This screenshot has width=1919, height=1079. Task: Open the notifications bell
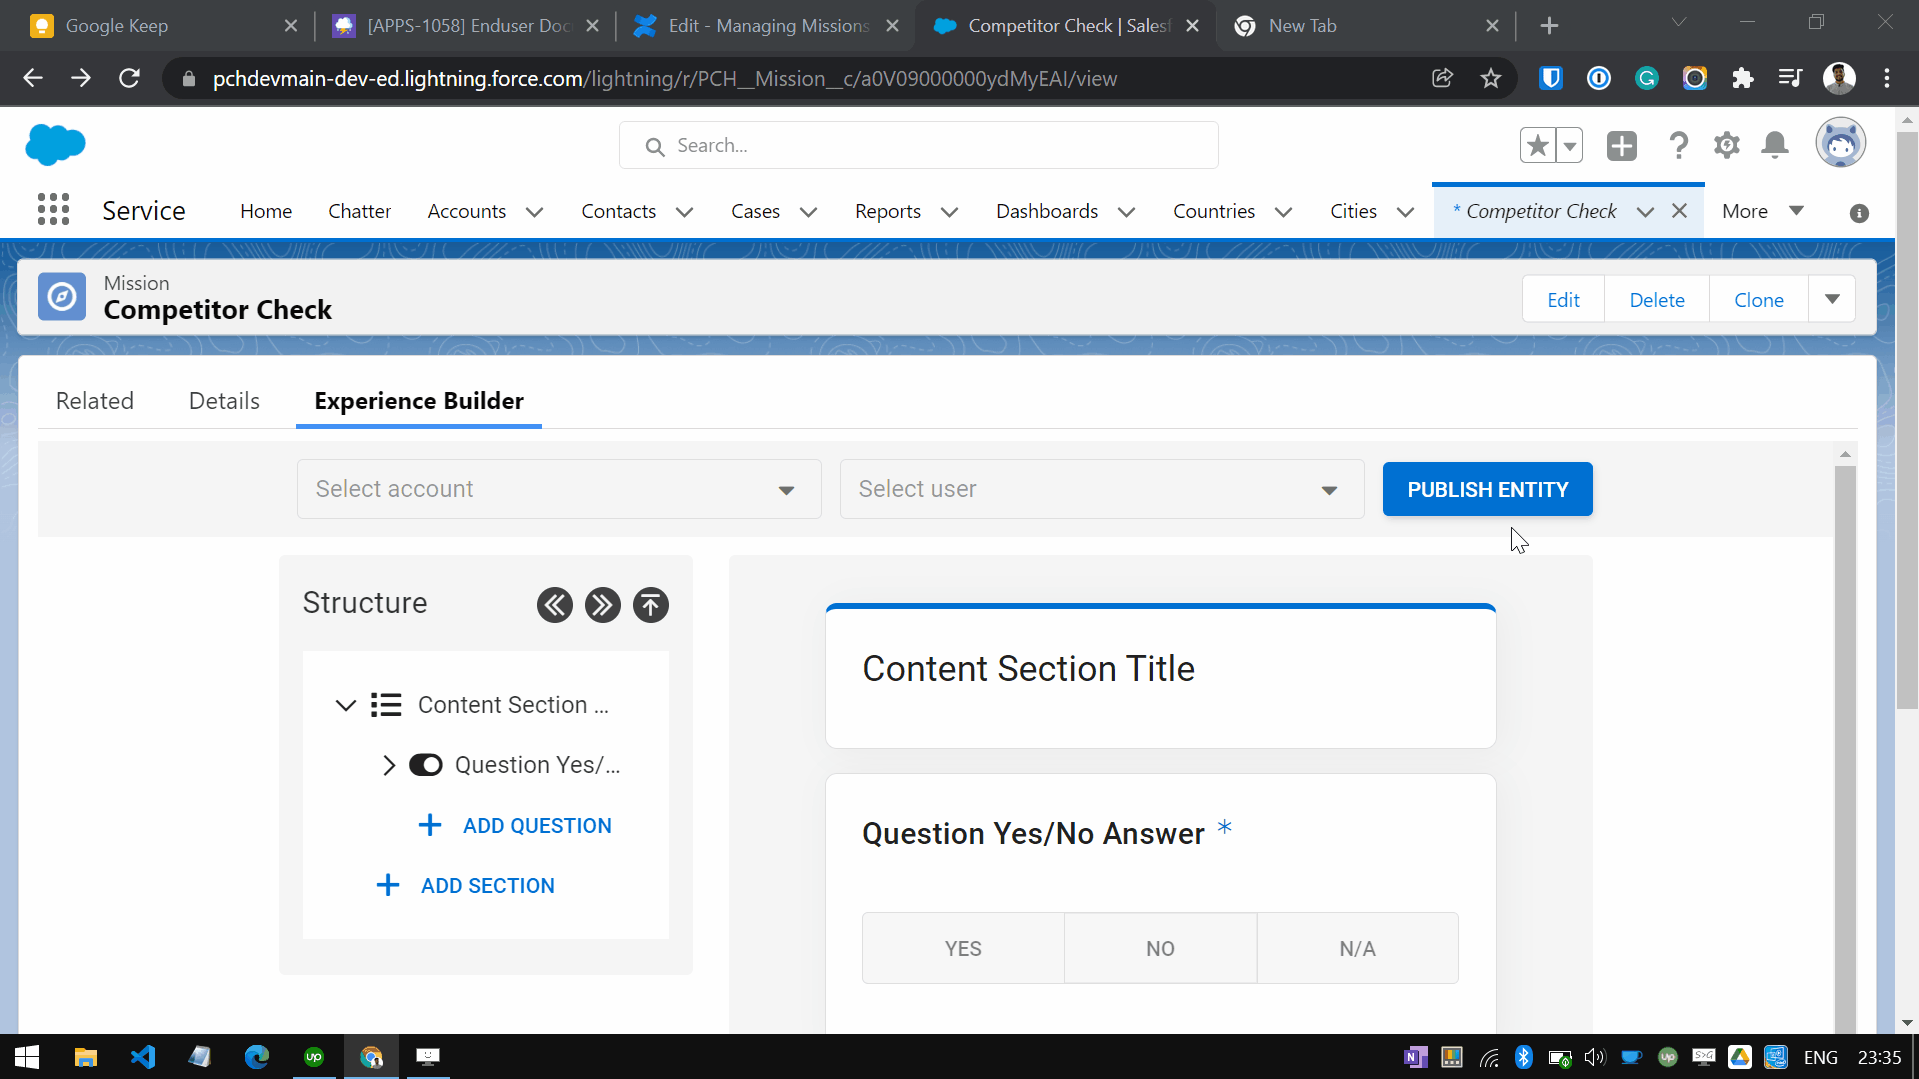[x=1775, y=146]
